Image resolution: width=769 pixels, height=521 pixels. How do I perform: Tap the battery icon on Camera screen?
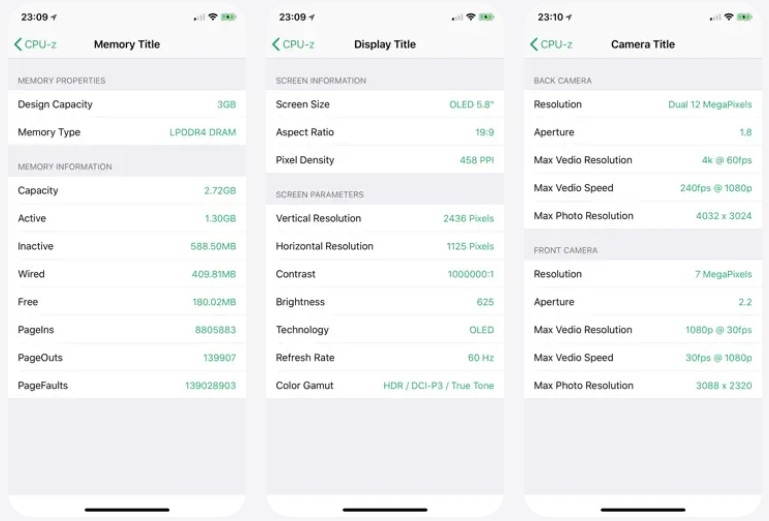tap(744, 17)
